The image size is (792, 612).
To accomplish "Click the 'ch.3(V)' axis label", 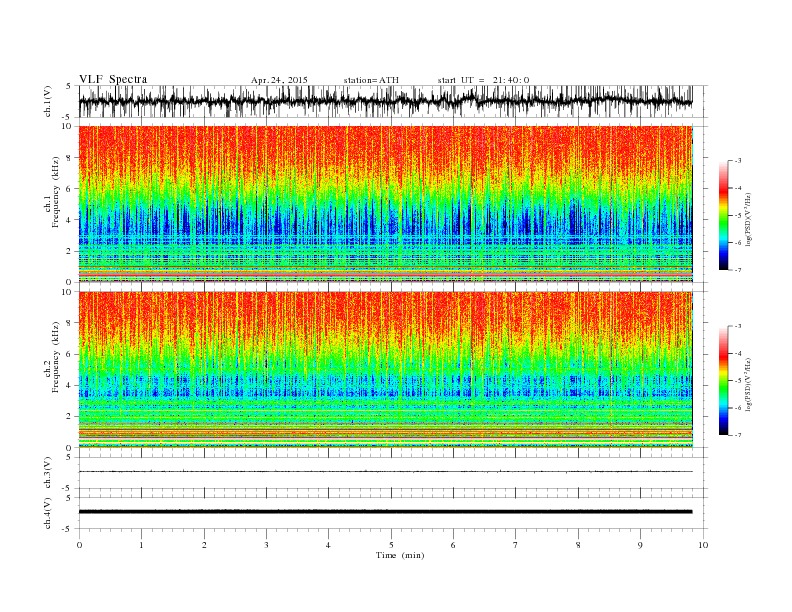I will click(48, 473).
